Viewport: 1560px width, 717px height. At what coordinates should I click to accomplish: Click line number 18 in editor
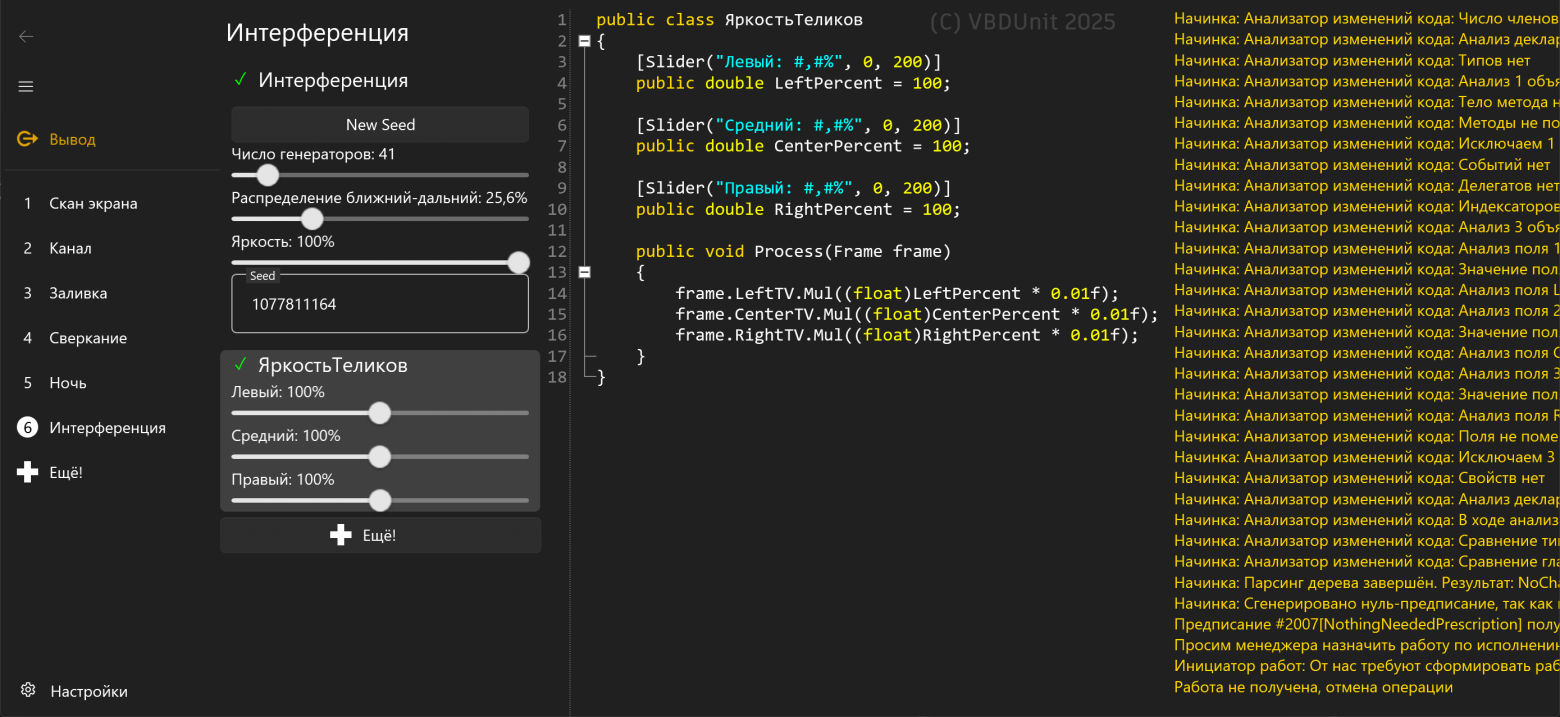point(559,377)
